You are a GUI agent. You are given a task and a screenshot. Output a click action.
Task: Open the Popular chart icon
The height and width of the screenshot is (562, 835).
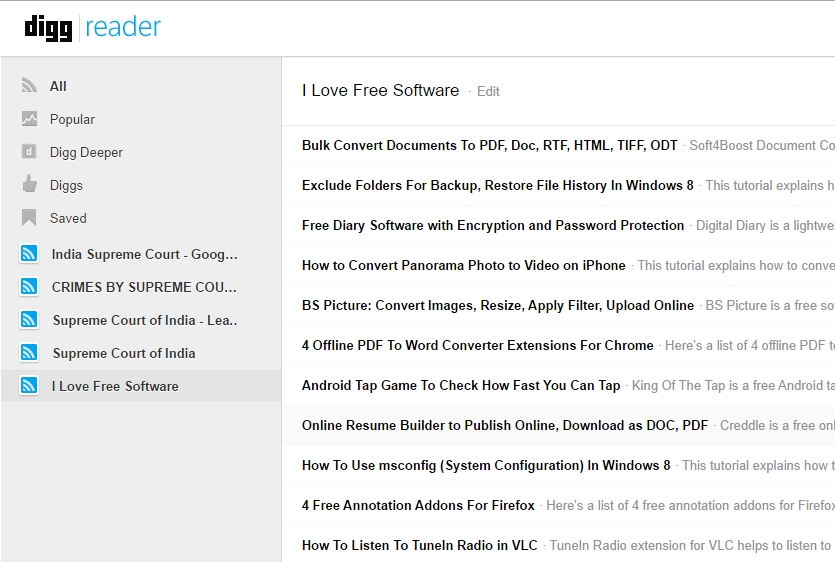(x=29, y=119)
